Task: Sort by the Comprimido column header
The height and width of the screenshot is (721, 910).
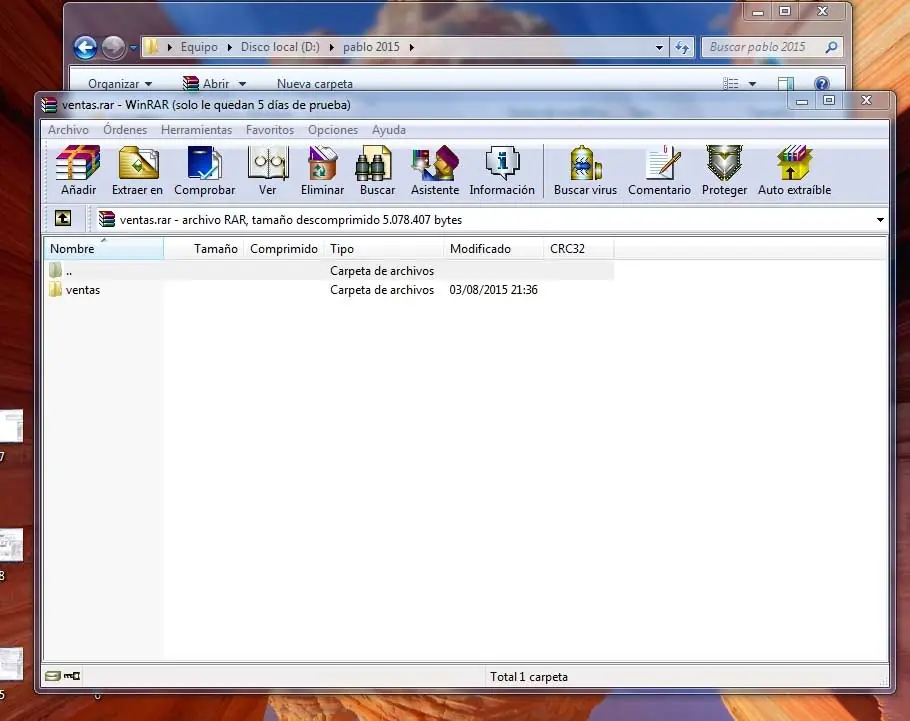Action: coord(284,248)
